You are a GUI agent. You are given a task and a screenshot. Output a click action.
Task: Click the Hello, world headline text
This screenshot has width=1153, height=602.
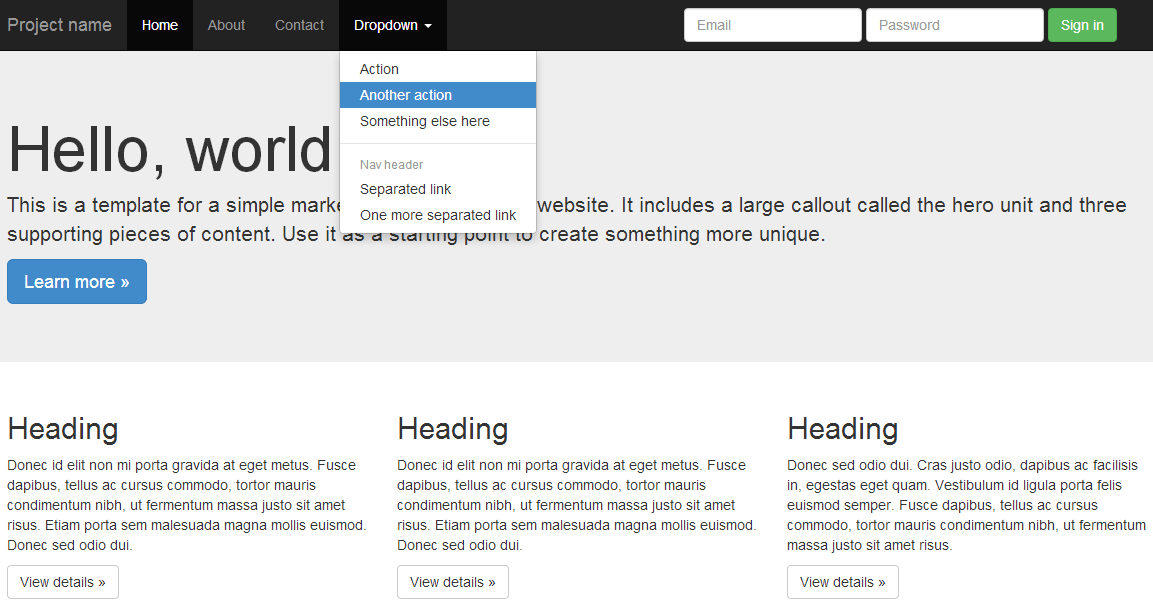(x=170, y=150)
